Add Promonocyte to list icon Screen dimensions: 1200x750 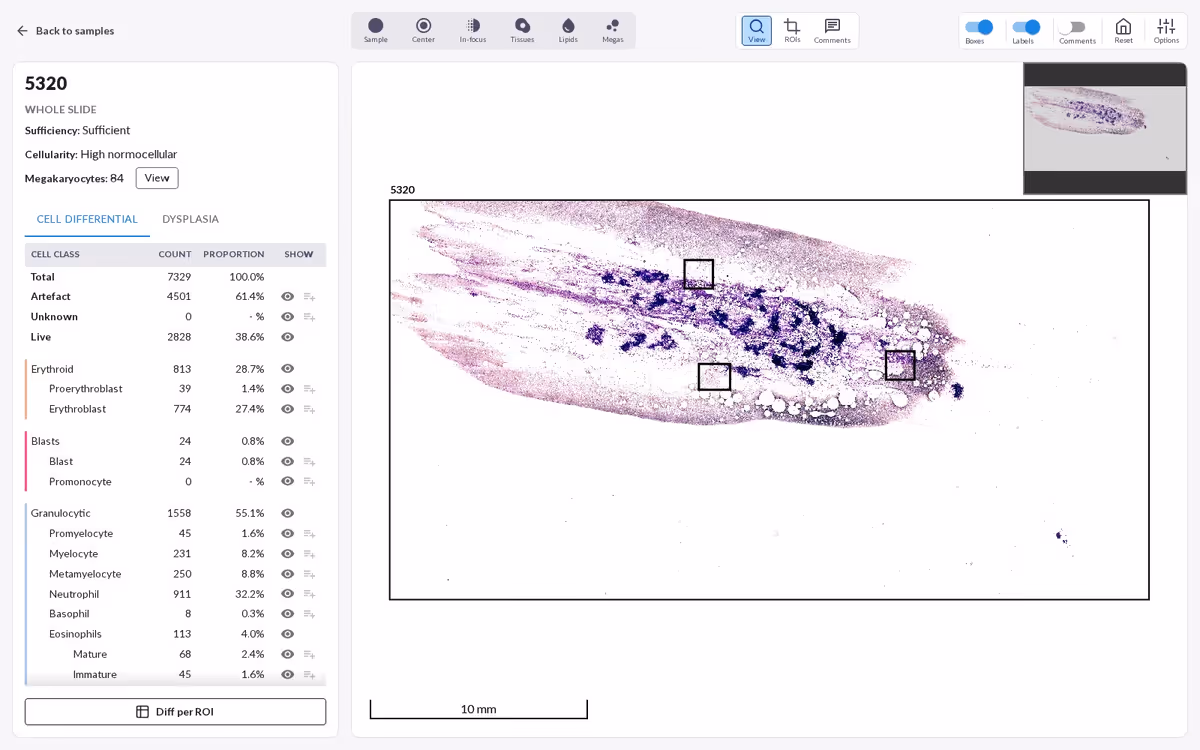(x=310, y=482)
